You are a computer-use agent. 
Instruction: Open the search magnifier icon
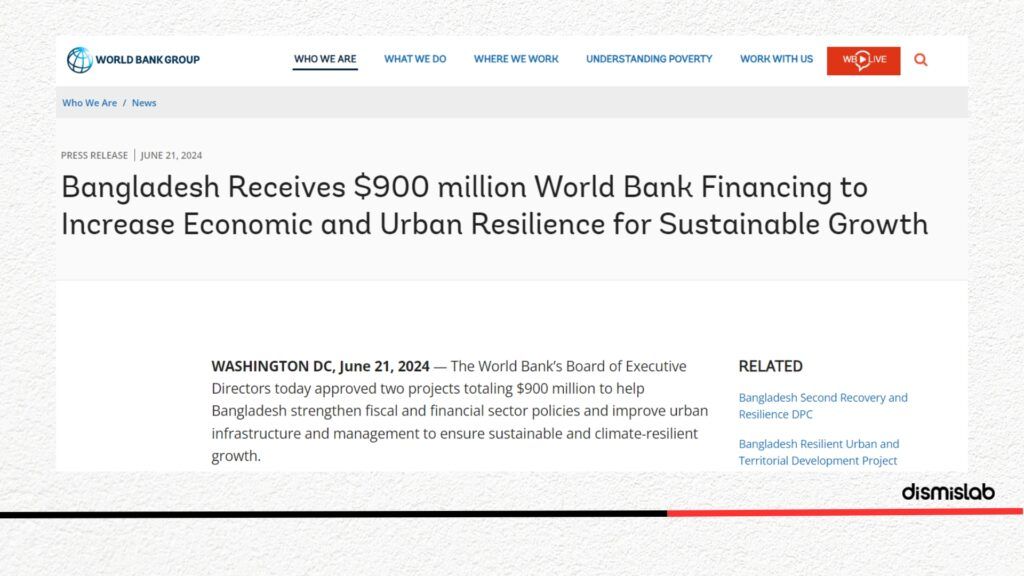point(921,60)
